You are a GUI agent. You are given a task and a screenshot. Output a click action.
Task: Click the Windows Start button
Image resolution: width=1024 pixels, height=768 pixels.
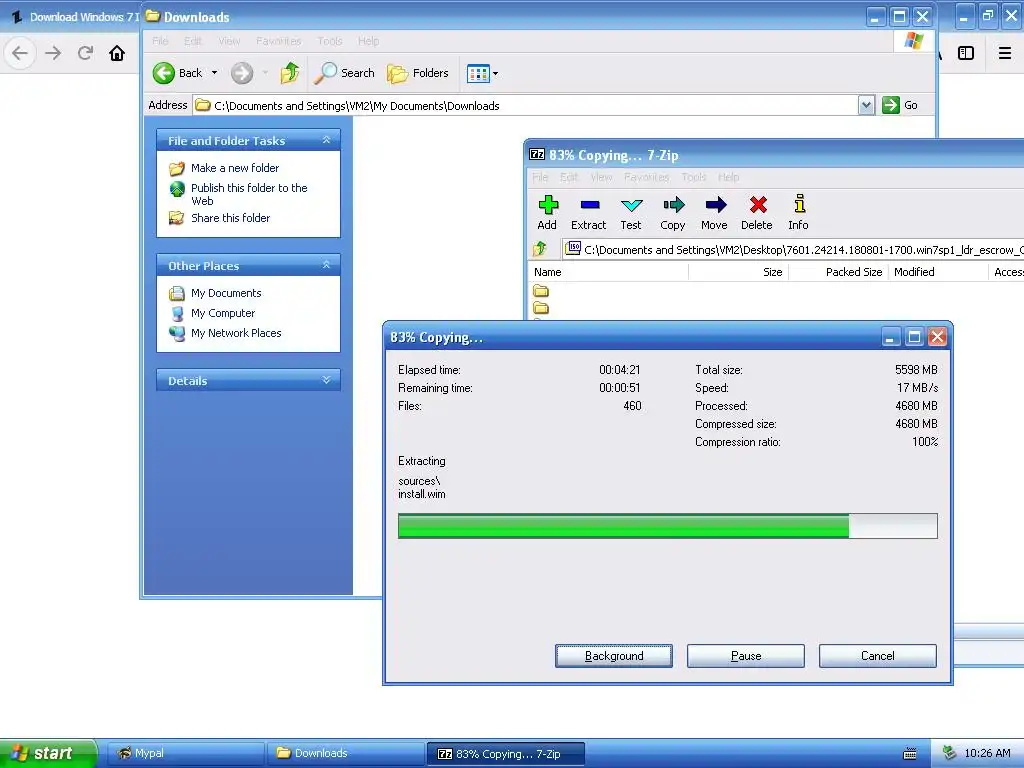pos(48,754)
